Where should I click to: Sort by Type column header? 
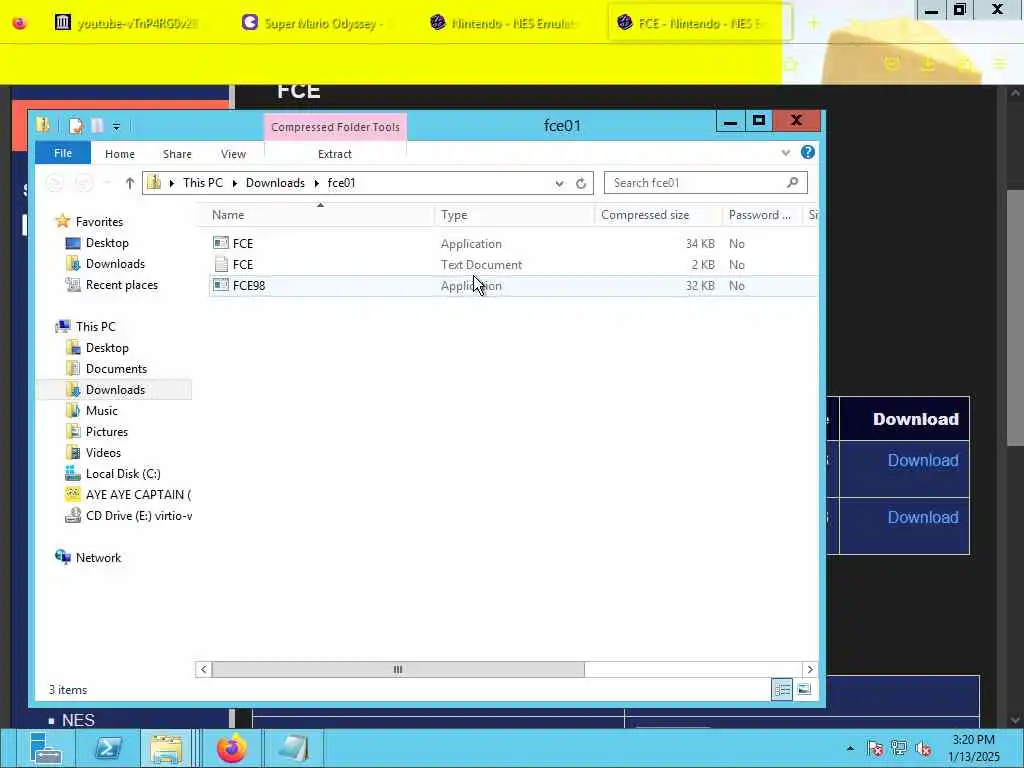point(454,215)
